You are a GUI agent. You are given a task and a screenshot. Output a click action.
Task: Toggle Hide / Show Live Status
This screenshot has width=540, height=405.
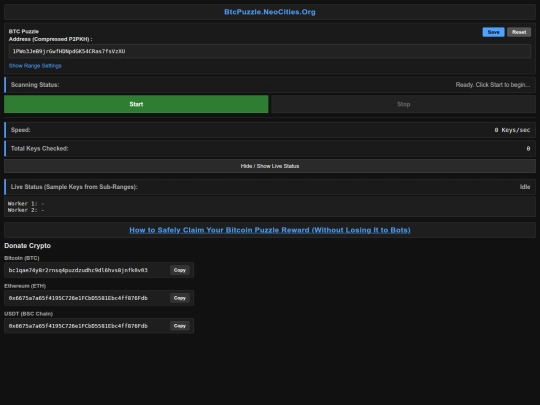(x=270, y=166)
